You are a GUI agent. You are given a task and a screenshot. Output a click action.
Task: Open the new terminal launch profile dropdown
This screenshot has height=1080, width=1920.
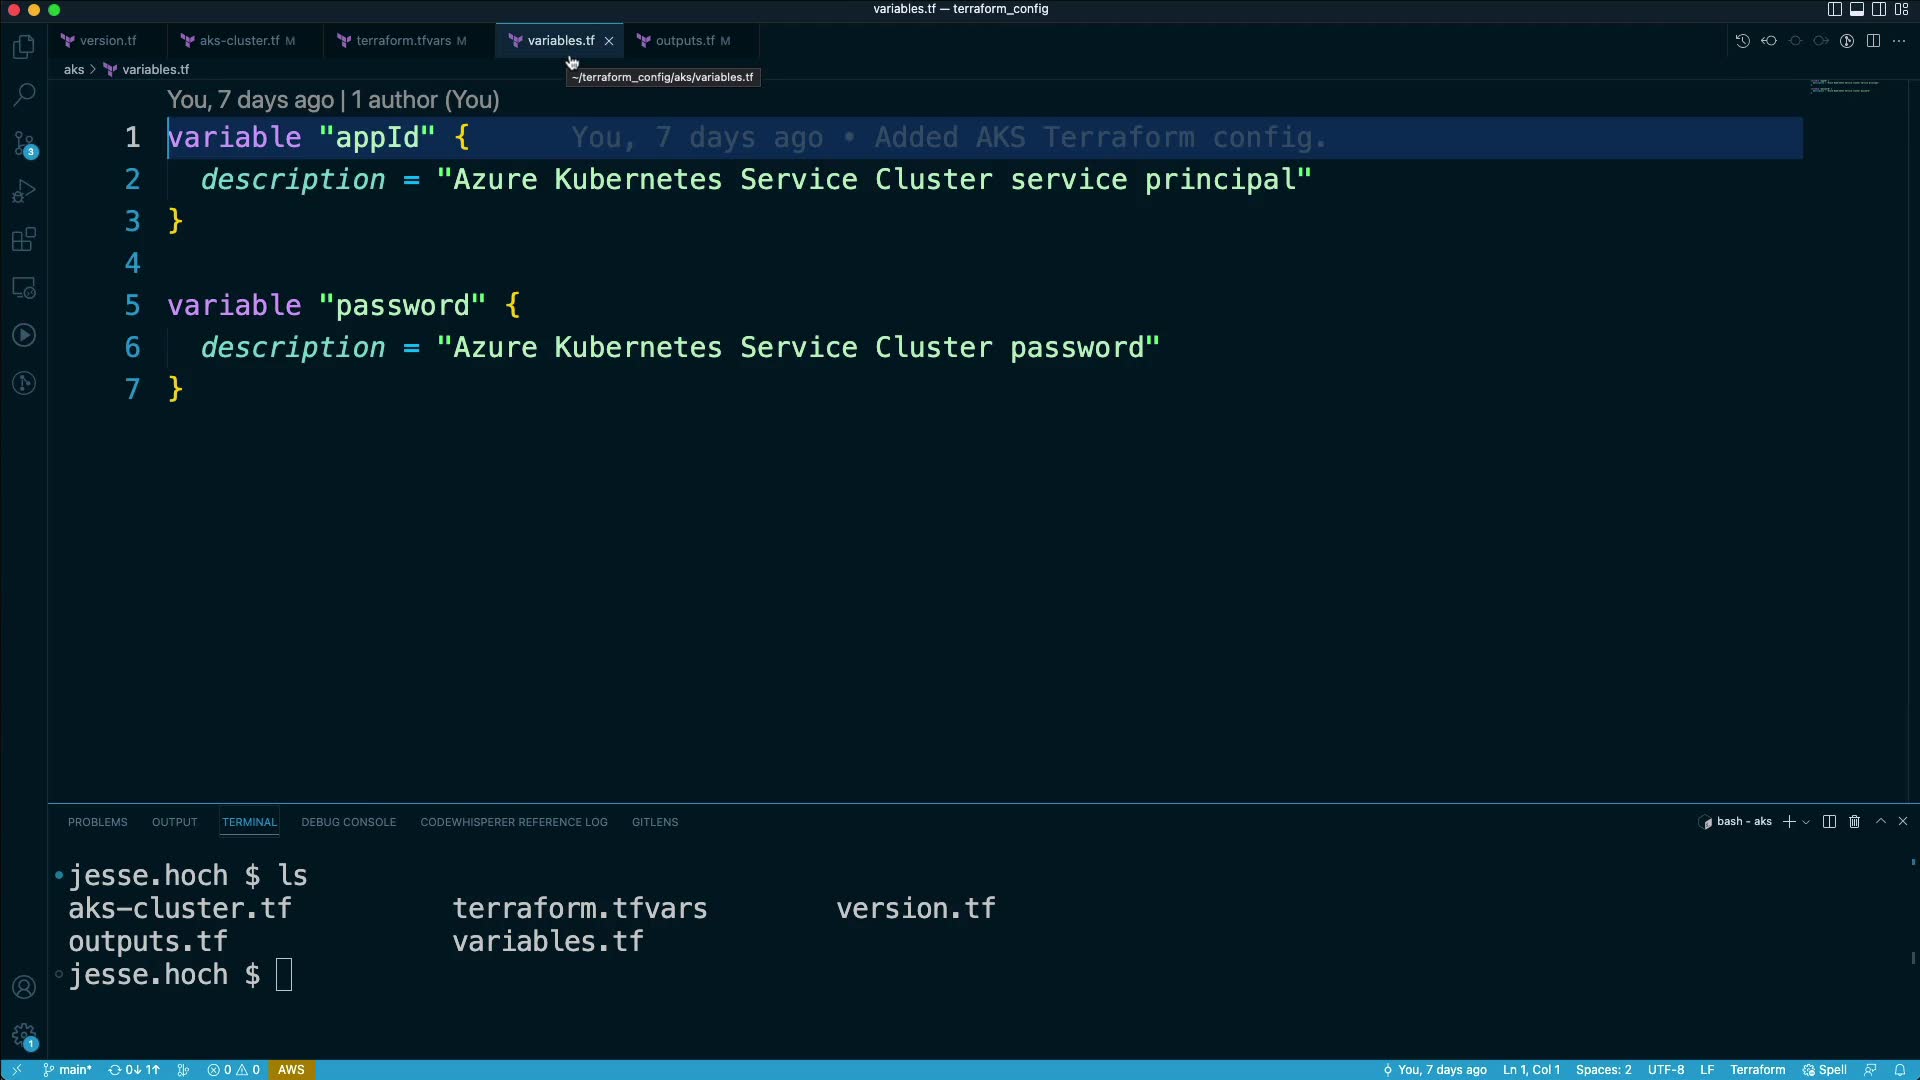pyautogui.click(x=1806, y=822)
